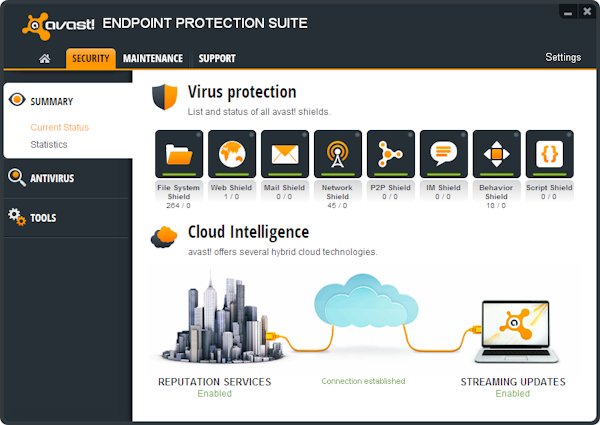The height and width of the screenshot is (425, 600).
Task: Switch to the Maintenance tab
Action: click(x=153, y=58)
